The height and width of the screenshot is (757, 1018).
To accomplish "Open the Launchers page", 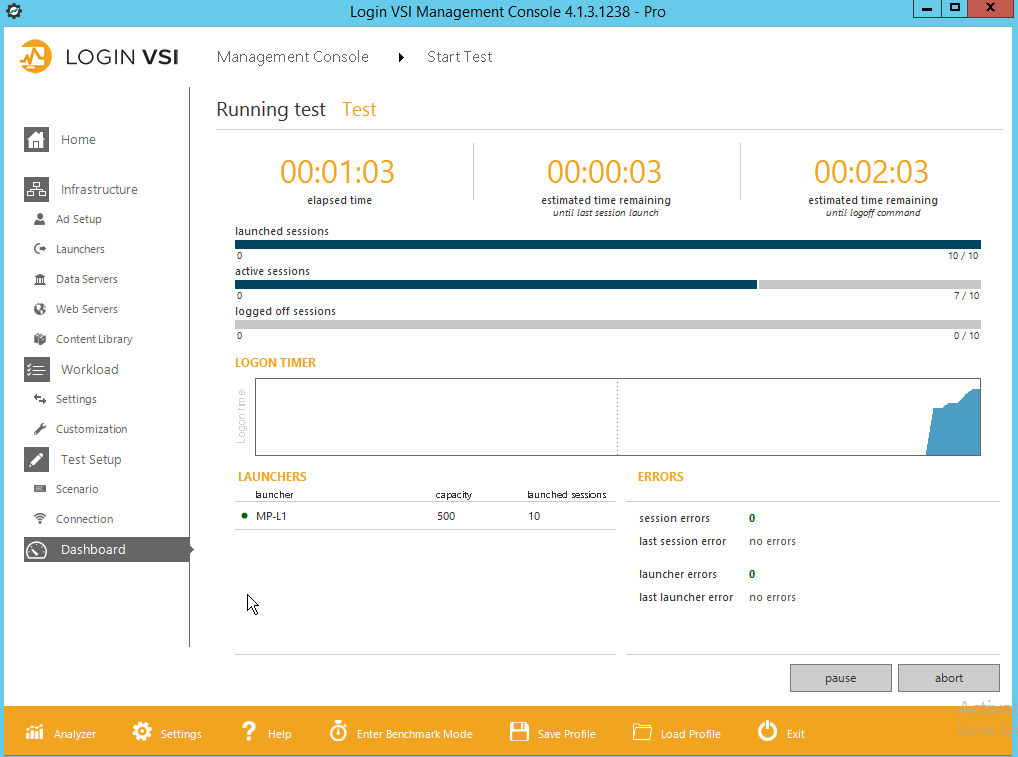I will [x=80, y=249].
